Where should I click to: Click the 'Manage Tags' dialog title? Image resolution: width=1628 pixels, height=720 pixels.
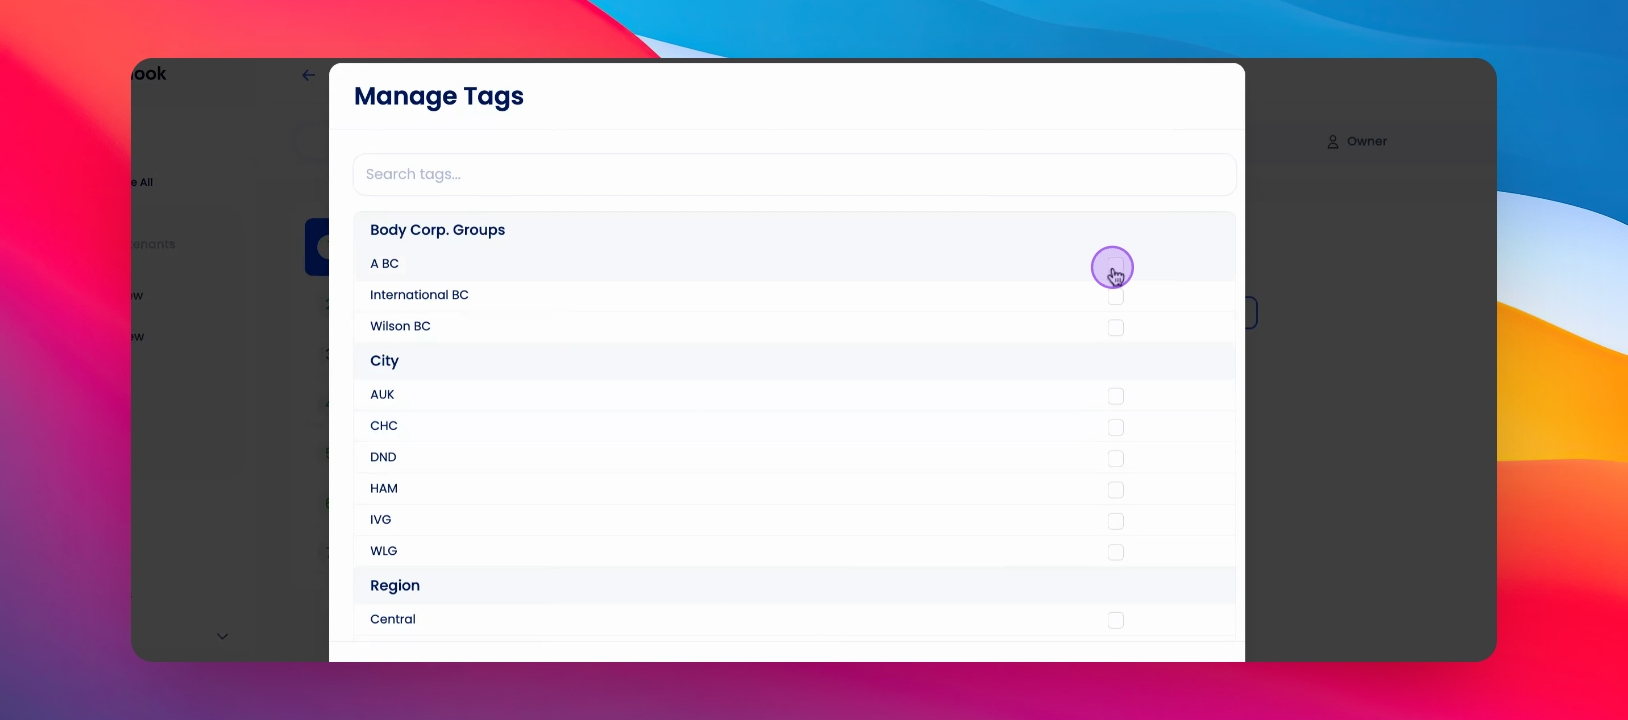[439, 96]
